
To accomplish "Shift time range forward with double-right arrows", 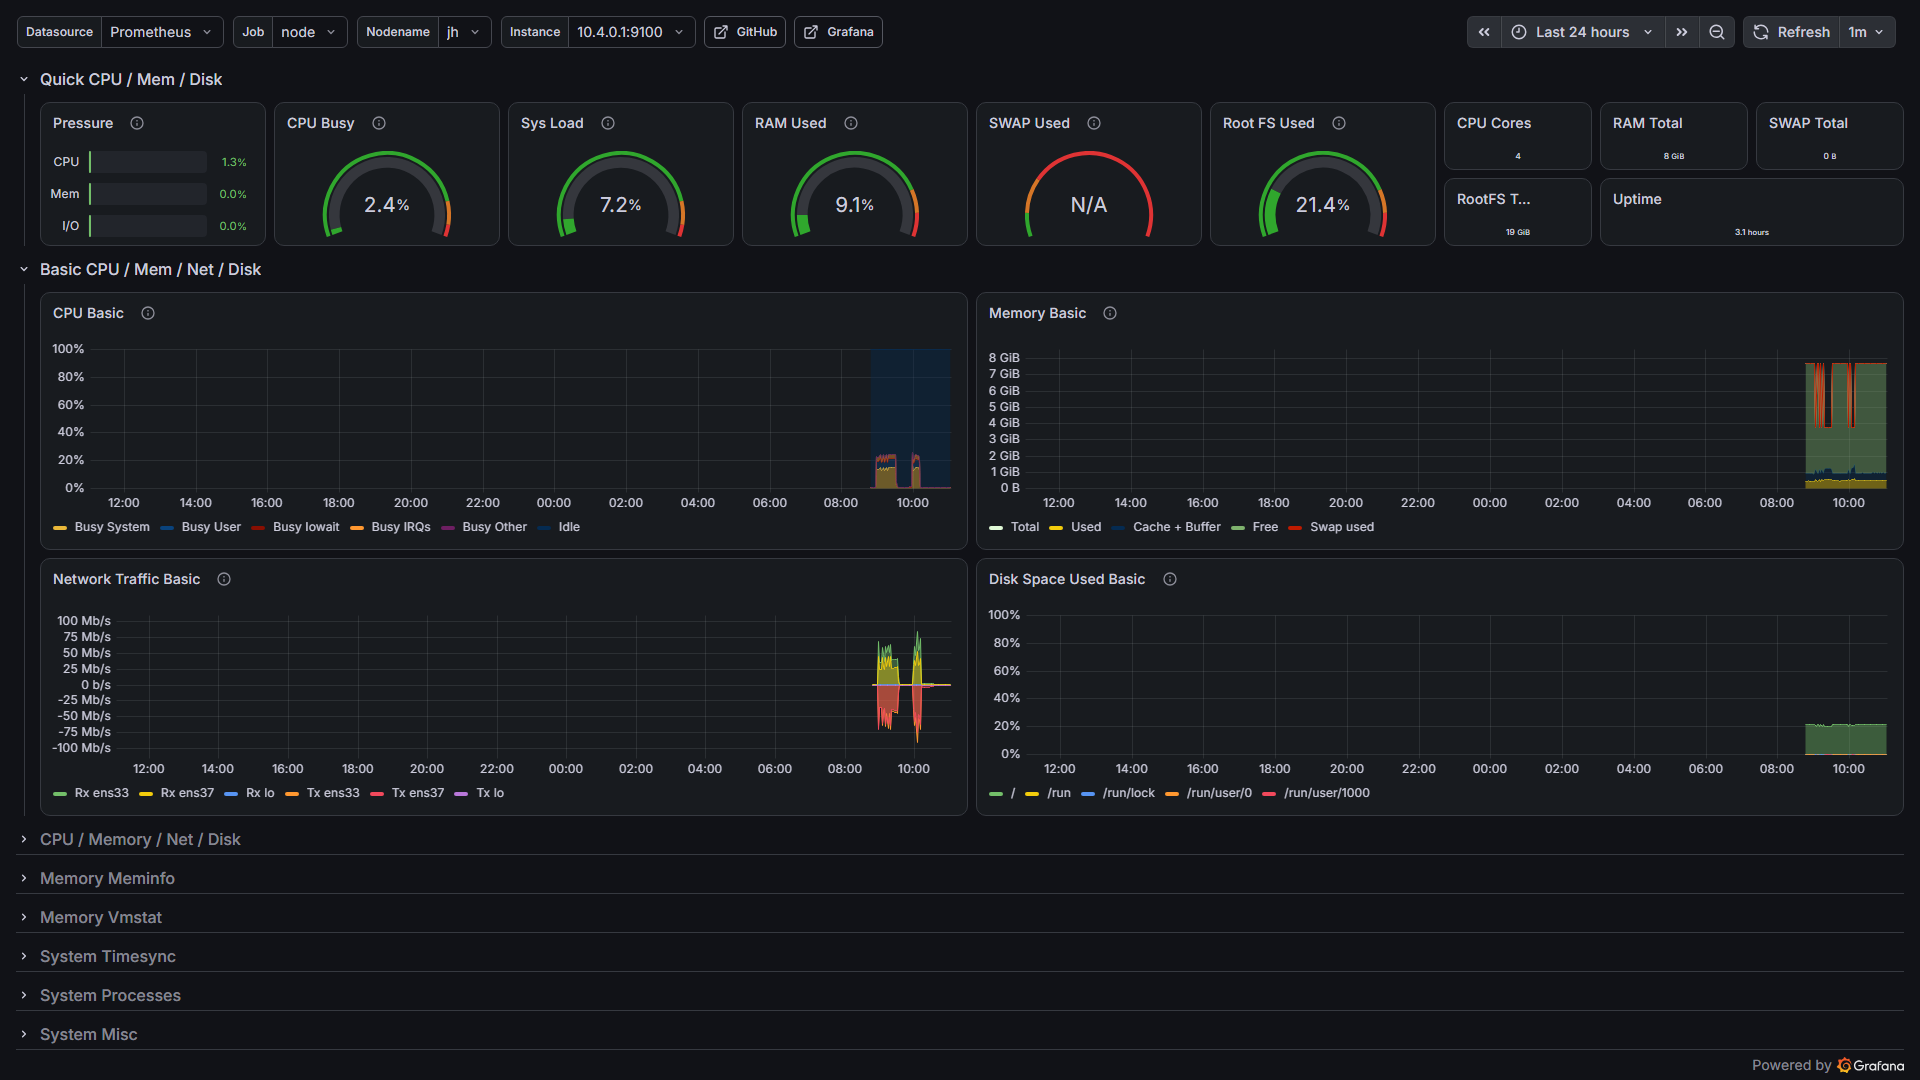I will click(x=1682, y=32).
